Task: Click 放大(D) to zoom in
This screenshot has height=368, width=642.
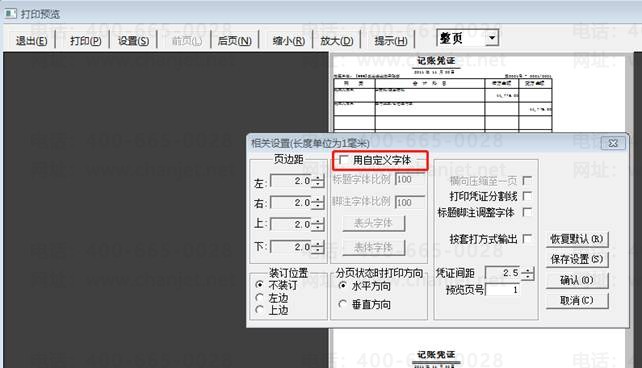Action: [337, 41]
